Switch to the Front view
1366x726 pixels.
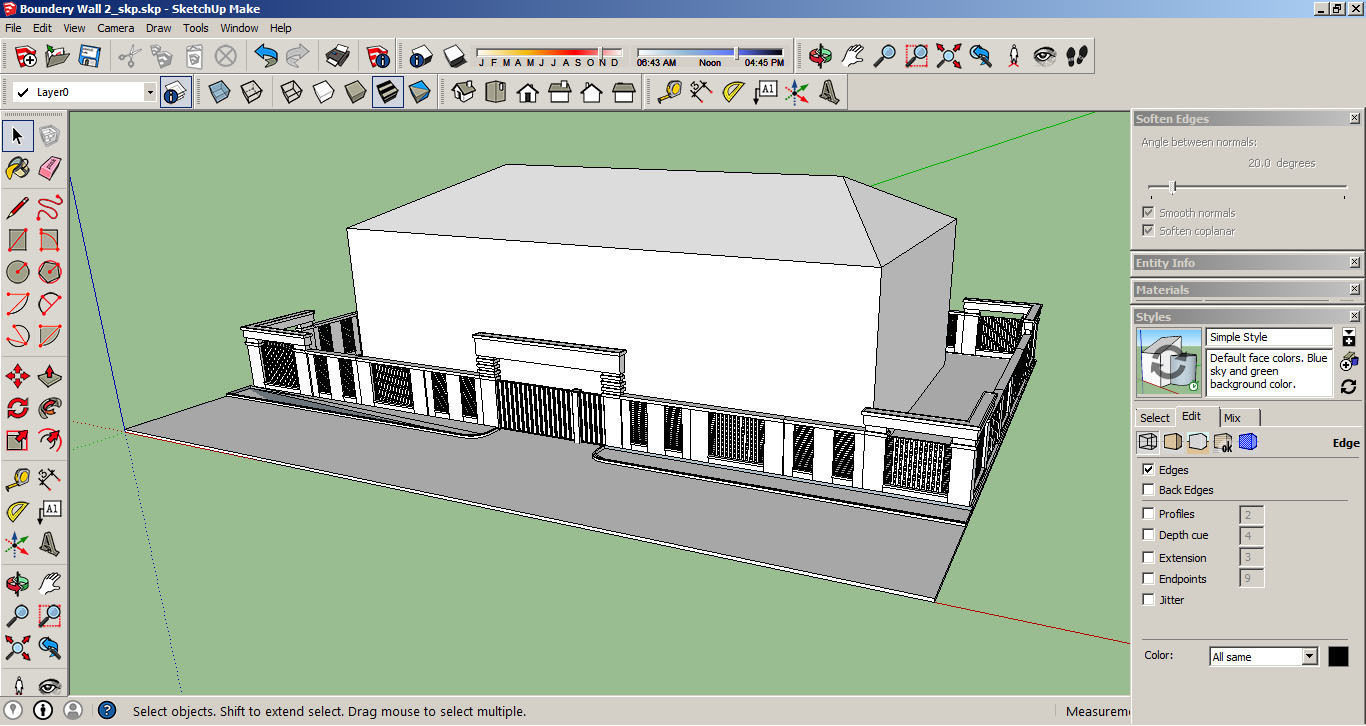pyautogui.click(x=527, y=92)
